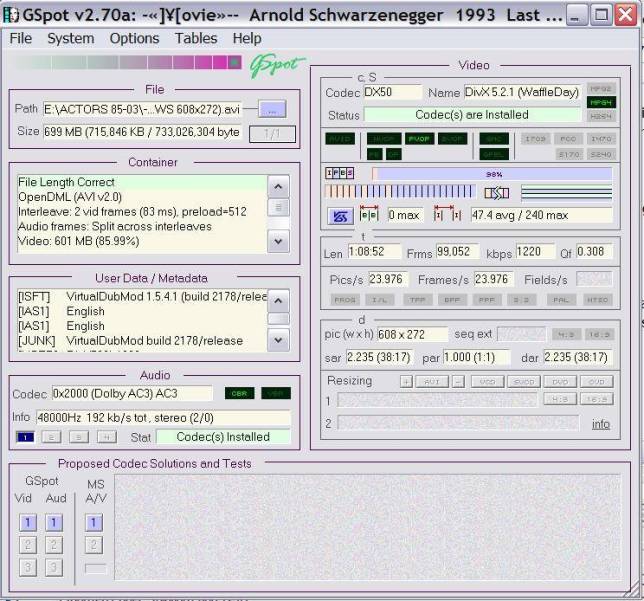Open the System menu
Image resolution: width=644 pixels, height=601 pixels.
(x=71, y=38)
